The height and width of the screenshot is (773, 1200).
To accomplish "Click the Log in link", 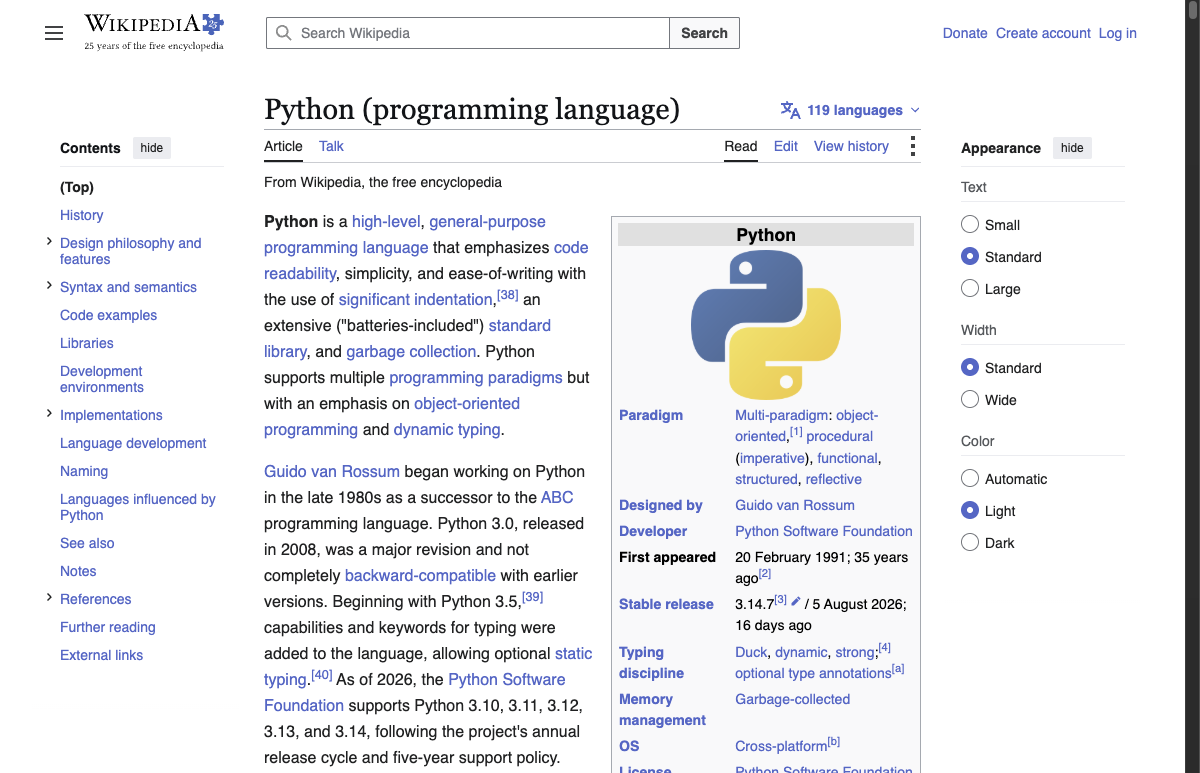I will [1117, 33].
